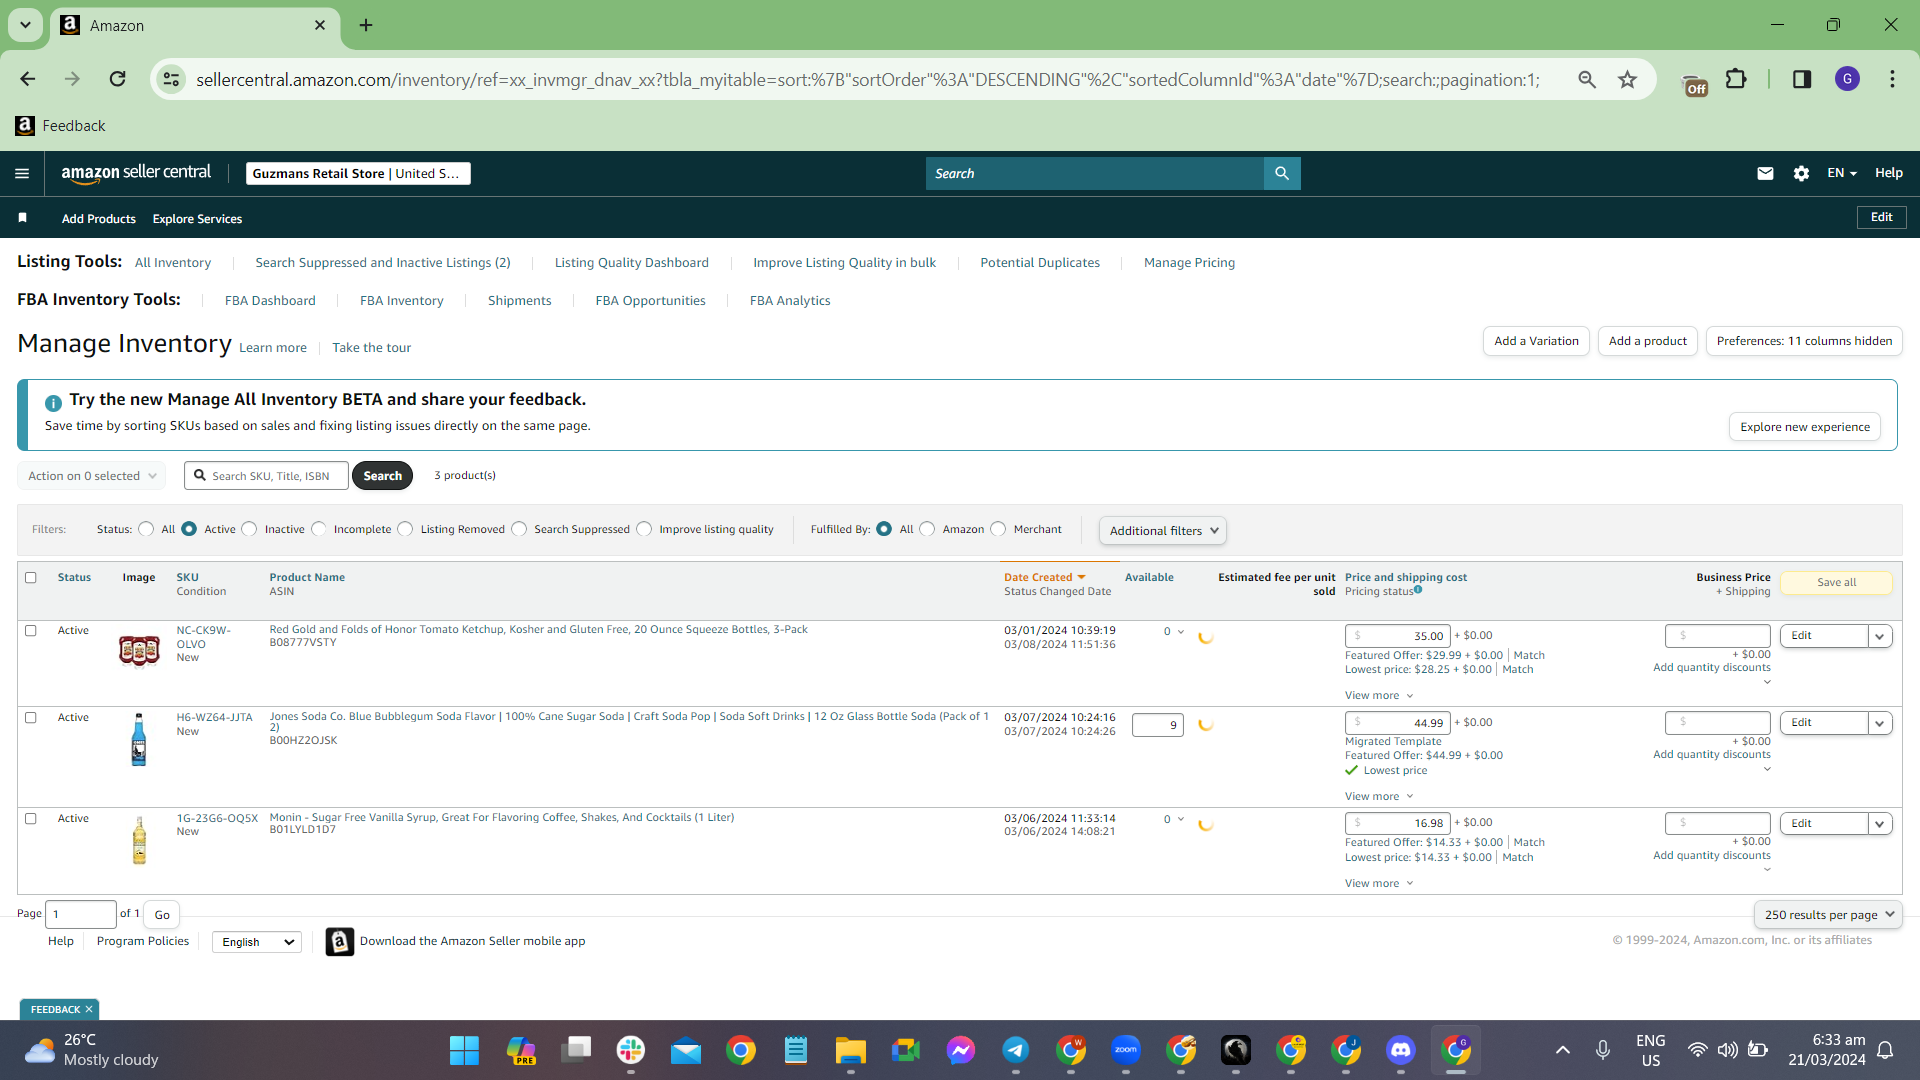The width and height of the screenshot is (1920, 1080).
Task: Open the Edit dropdown arrow for Jones Soda
Action: coord(1880,723)
